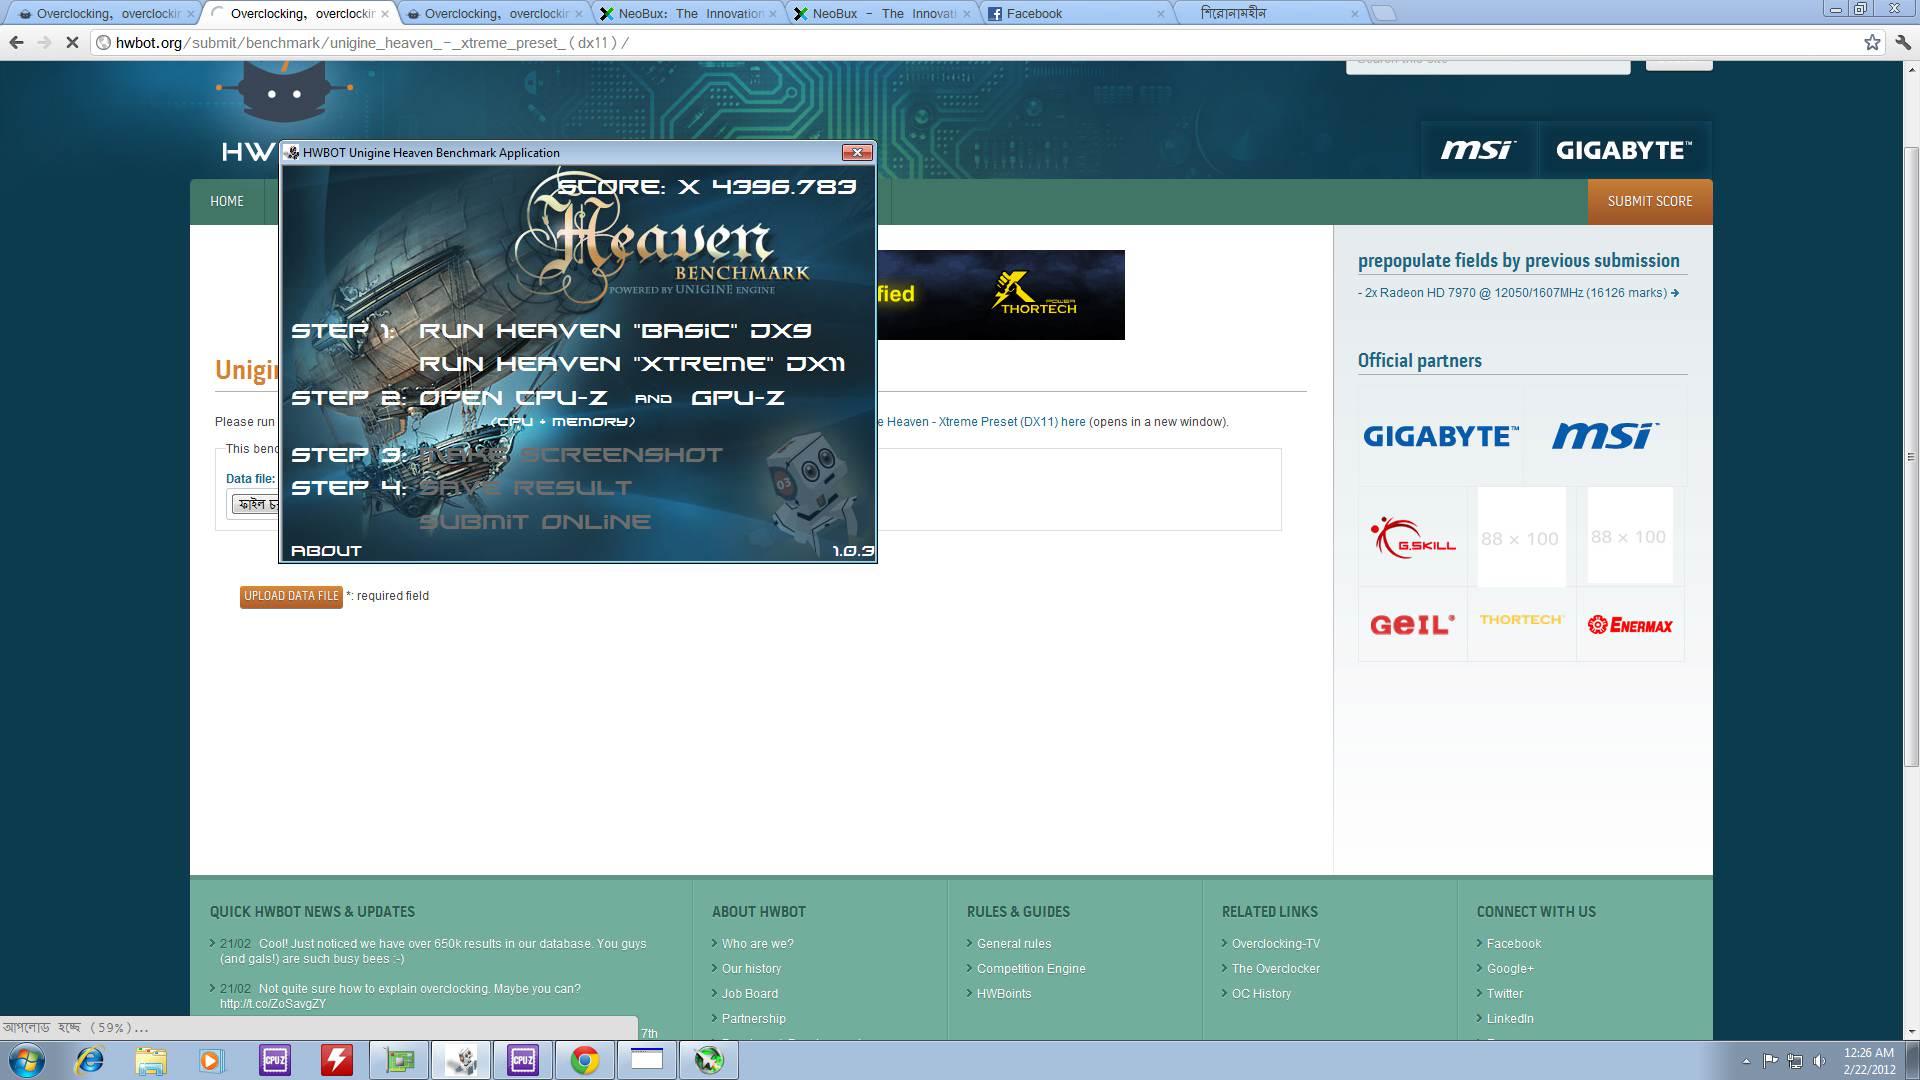
Task: Click the browser Back arrow
Action: [16, 42]
